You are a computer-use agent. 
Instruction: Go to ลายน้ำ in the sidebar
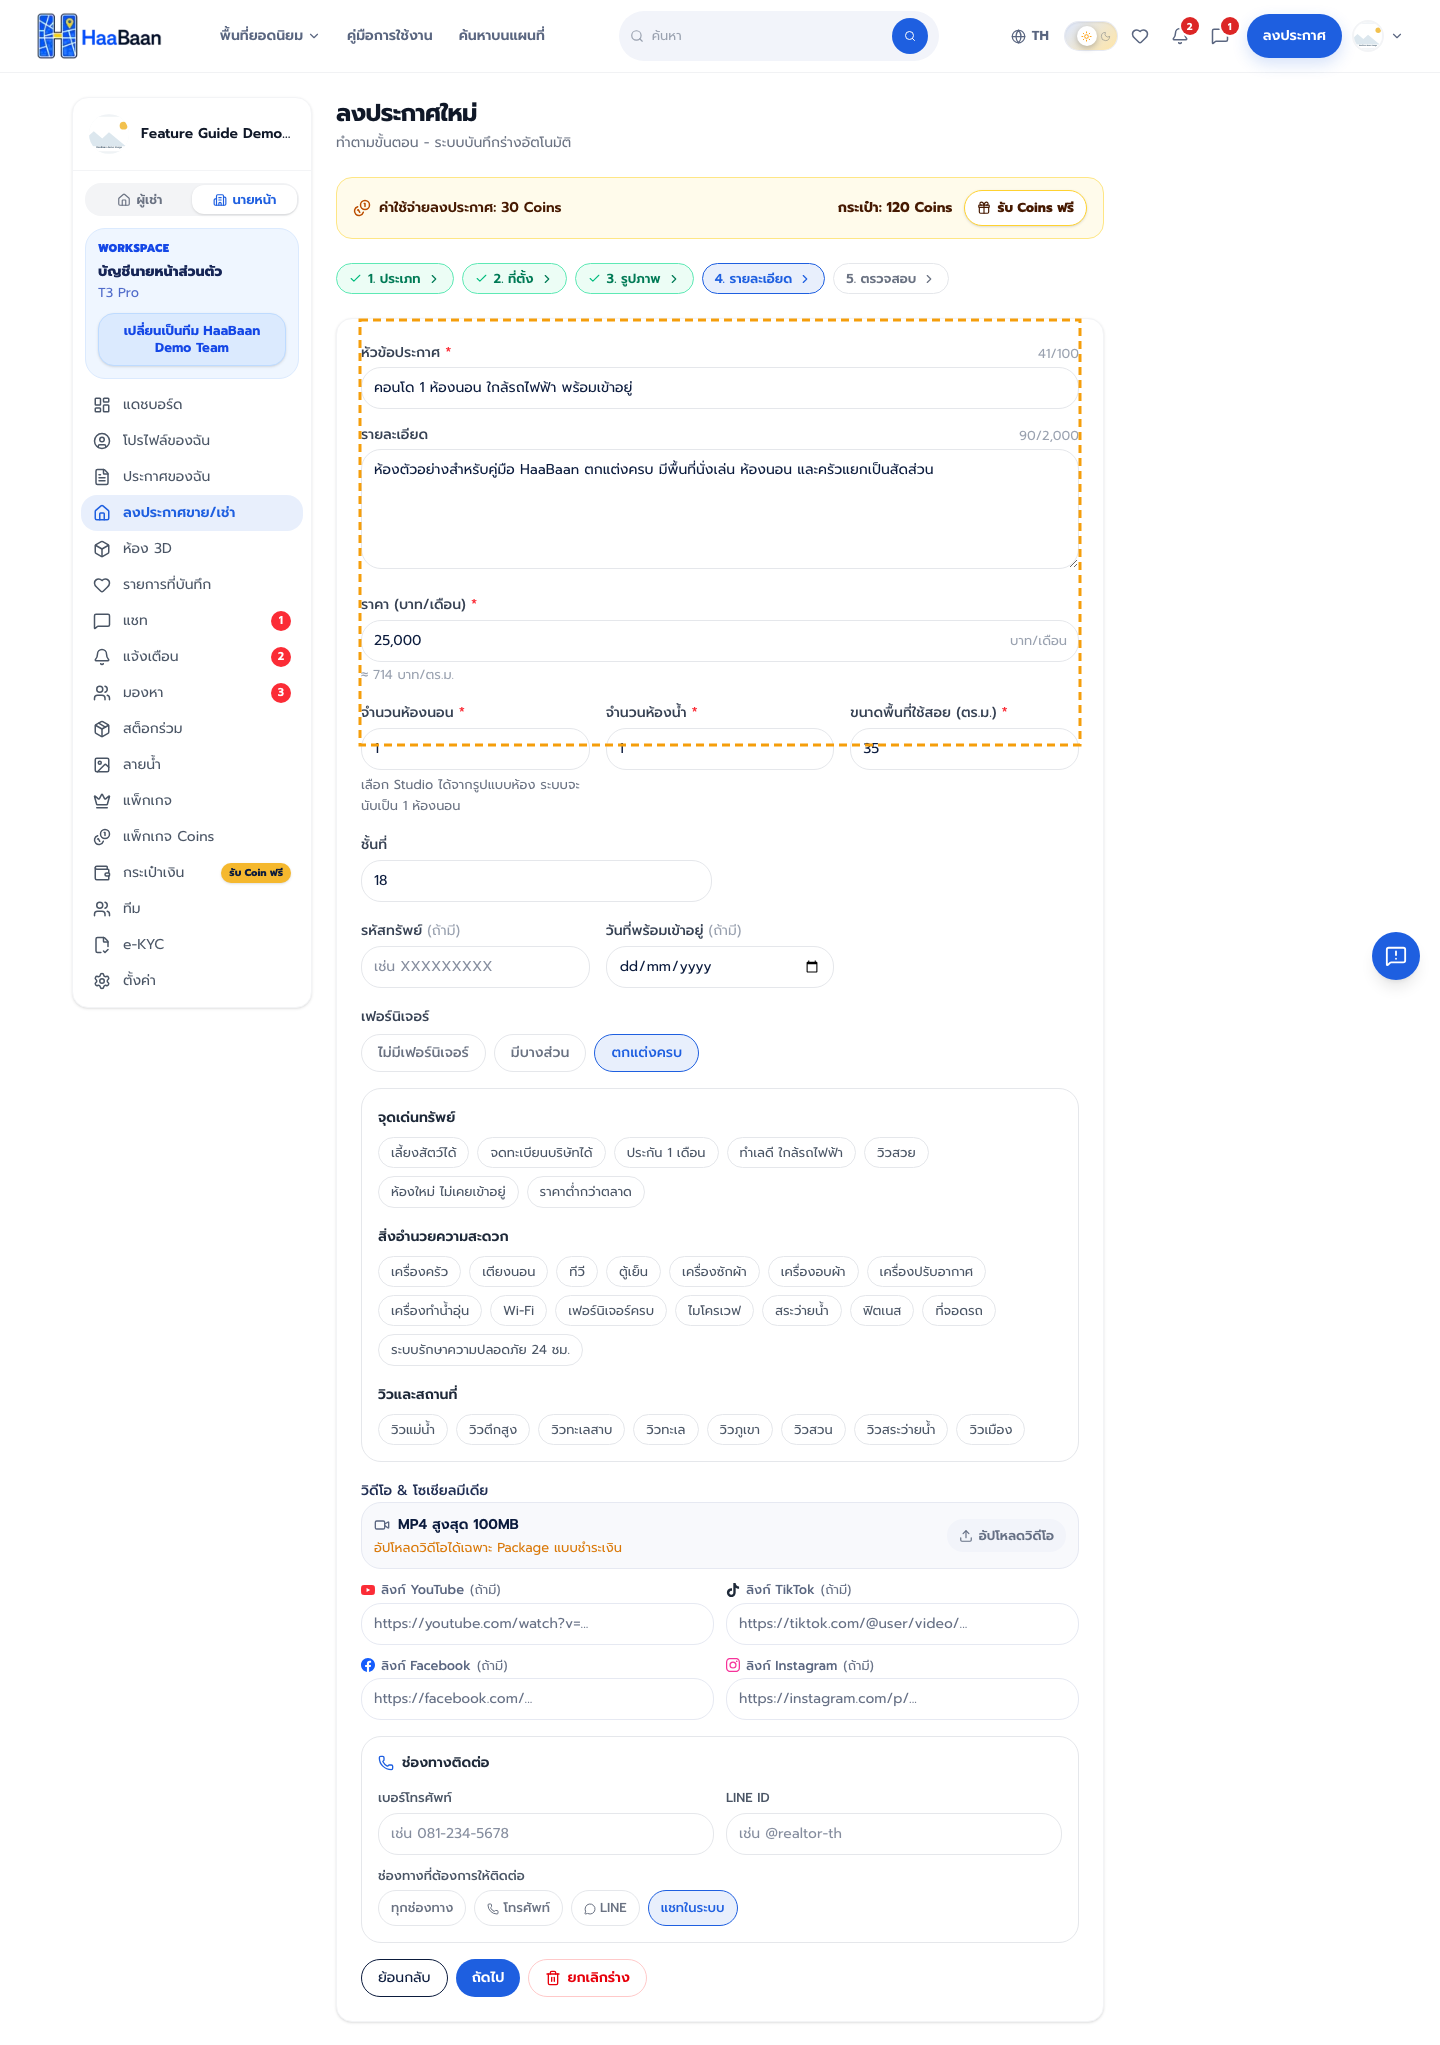tap(192, 765)
